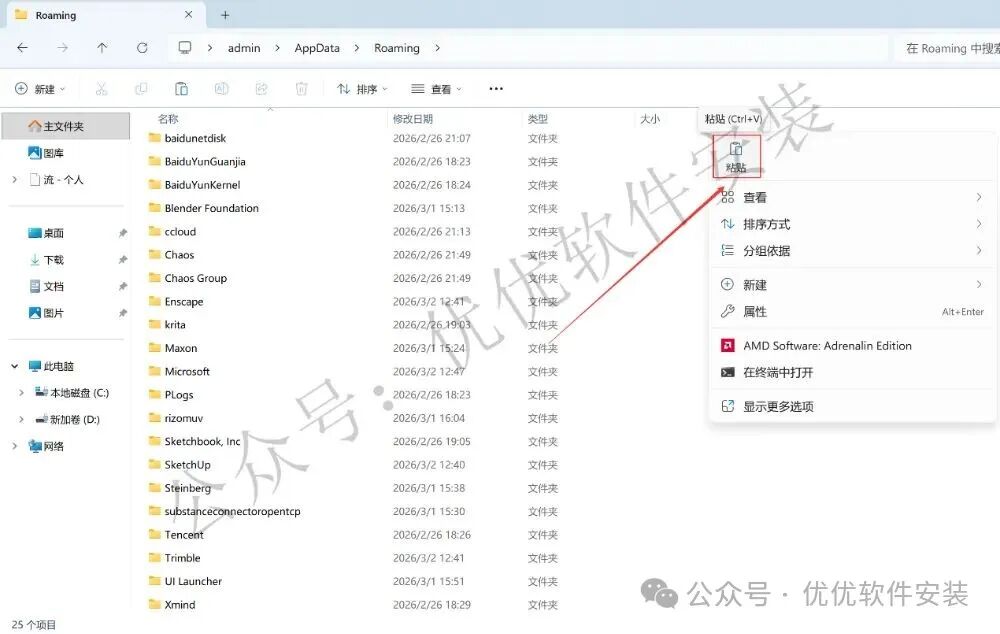Image resolution: width=1000 pixels, height=634 pixels.
Task: Choose 属性 in context menu
Action: 852,312
